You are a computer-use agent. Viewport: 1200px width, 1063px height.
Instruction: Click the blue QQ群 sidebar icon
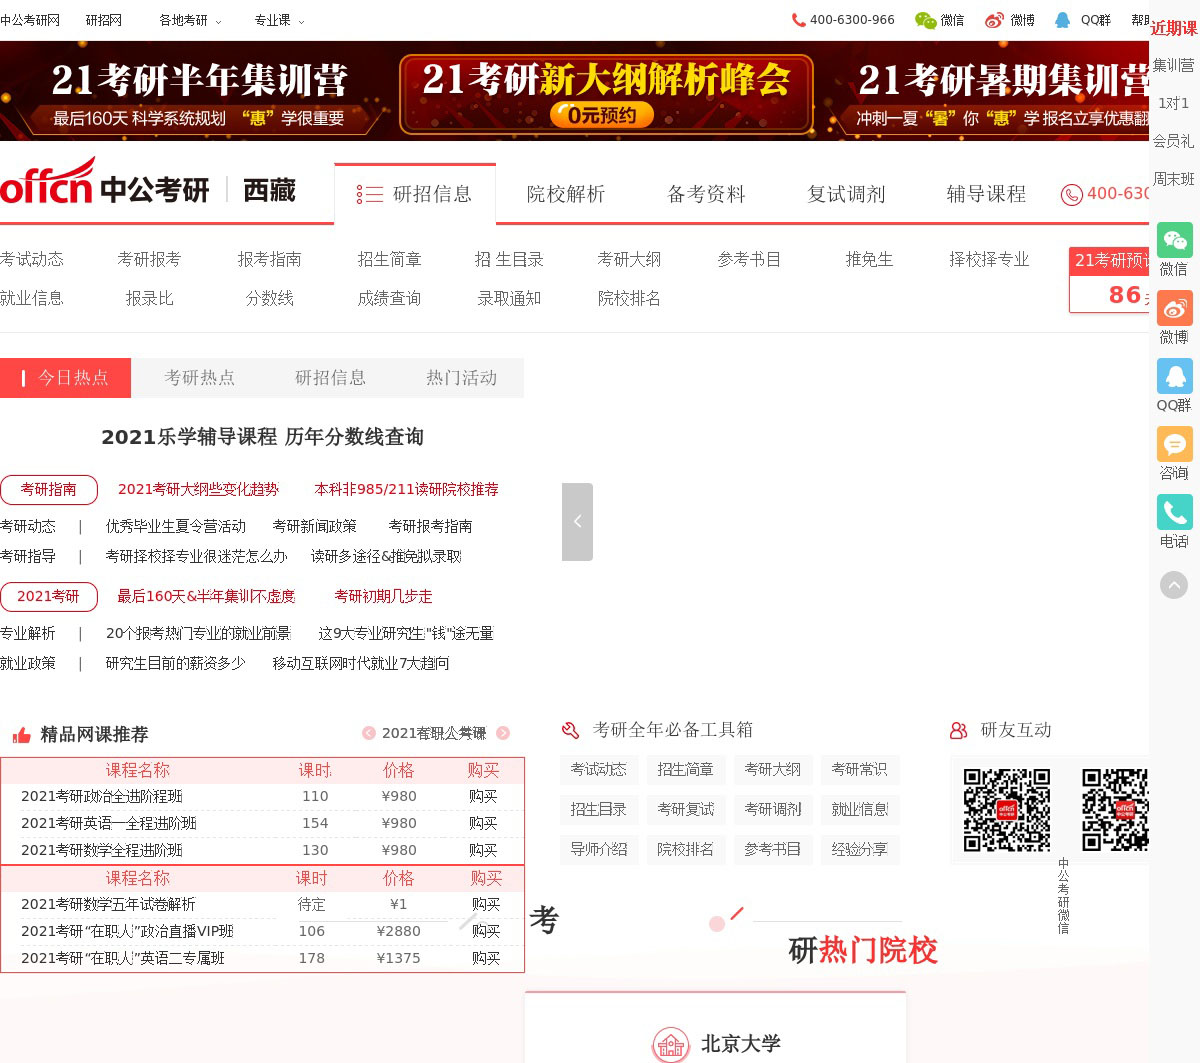(x=1174, y=377)
